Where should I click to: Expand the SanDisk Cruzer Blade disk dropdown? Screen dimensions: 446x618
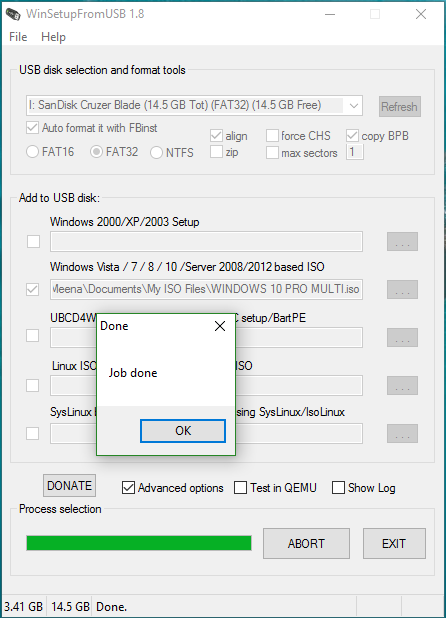point(353,106)
